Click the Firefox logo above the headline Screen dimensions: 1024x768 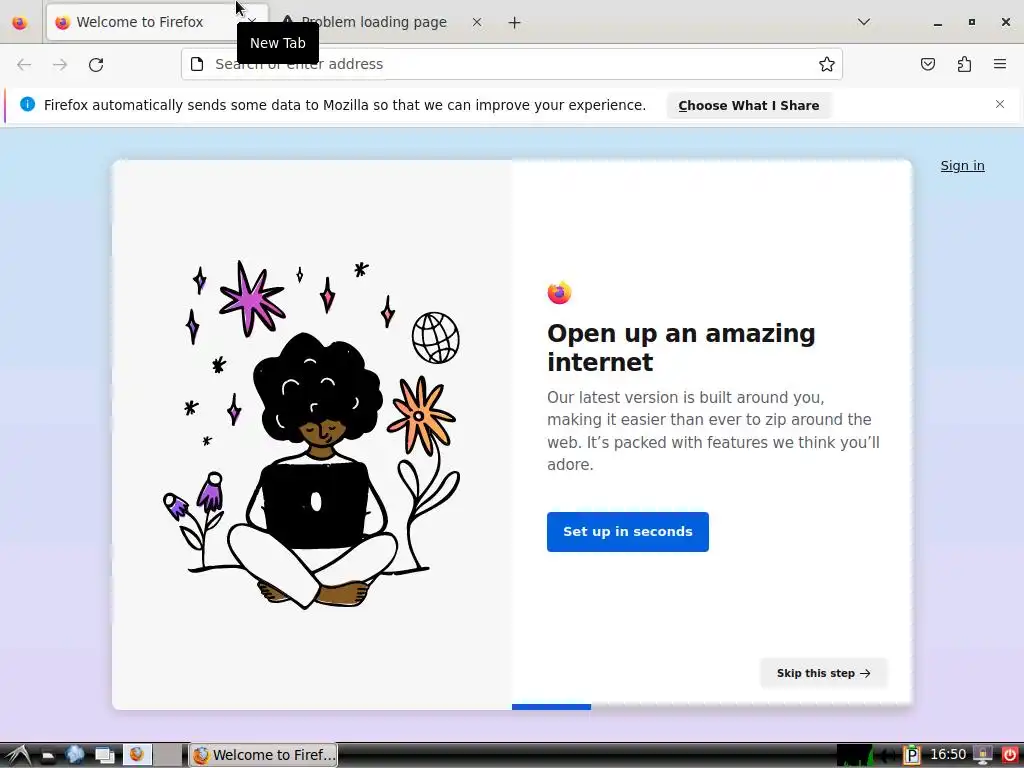560,293
